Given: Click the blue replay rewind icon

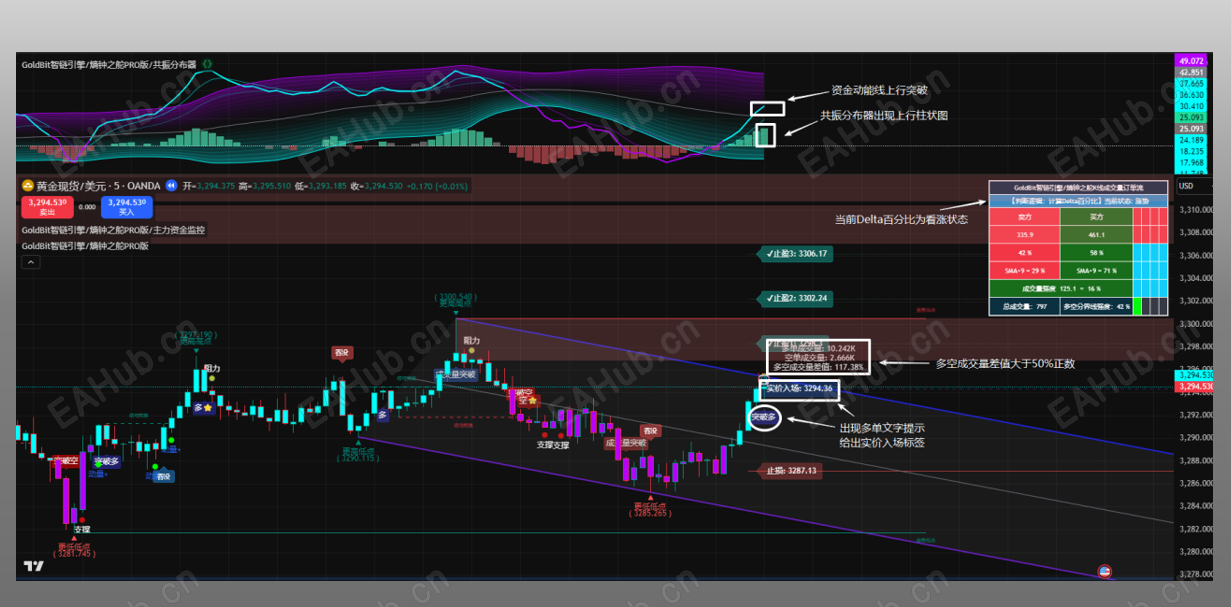Looking at the screenshot, I should (x=171, y=185).
